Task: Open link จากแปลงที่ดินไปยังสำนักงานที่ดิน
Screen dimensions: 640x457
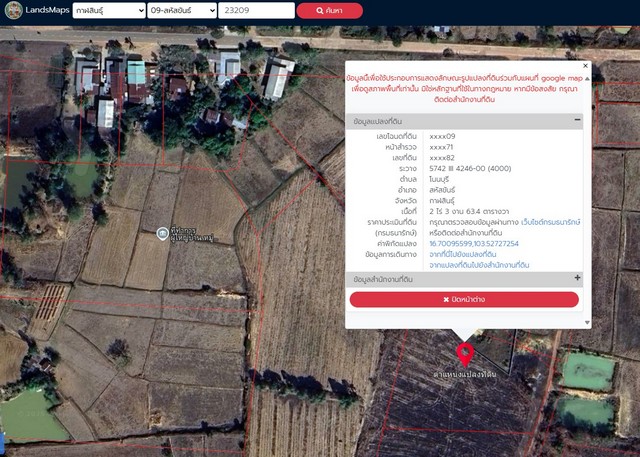Action: point(479,265)
